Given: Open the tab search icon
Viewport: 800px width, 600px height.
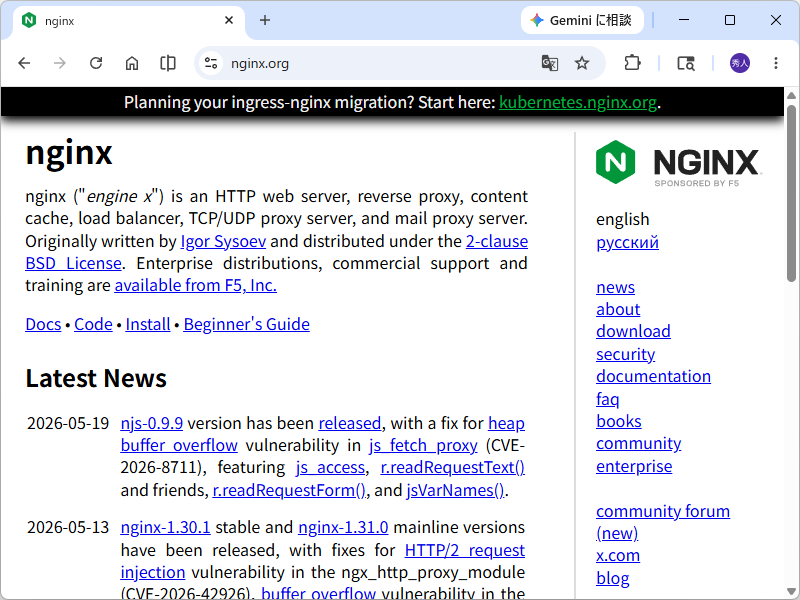Looking at the screenshot, I should tap(686, 63).
